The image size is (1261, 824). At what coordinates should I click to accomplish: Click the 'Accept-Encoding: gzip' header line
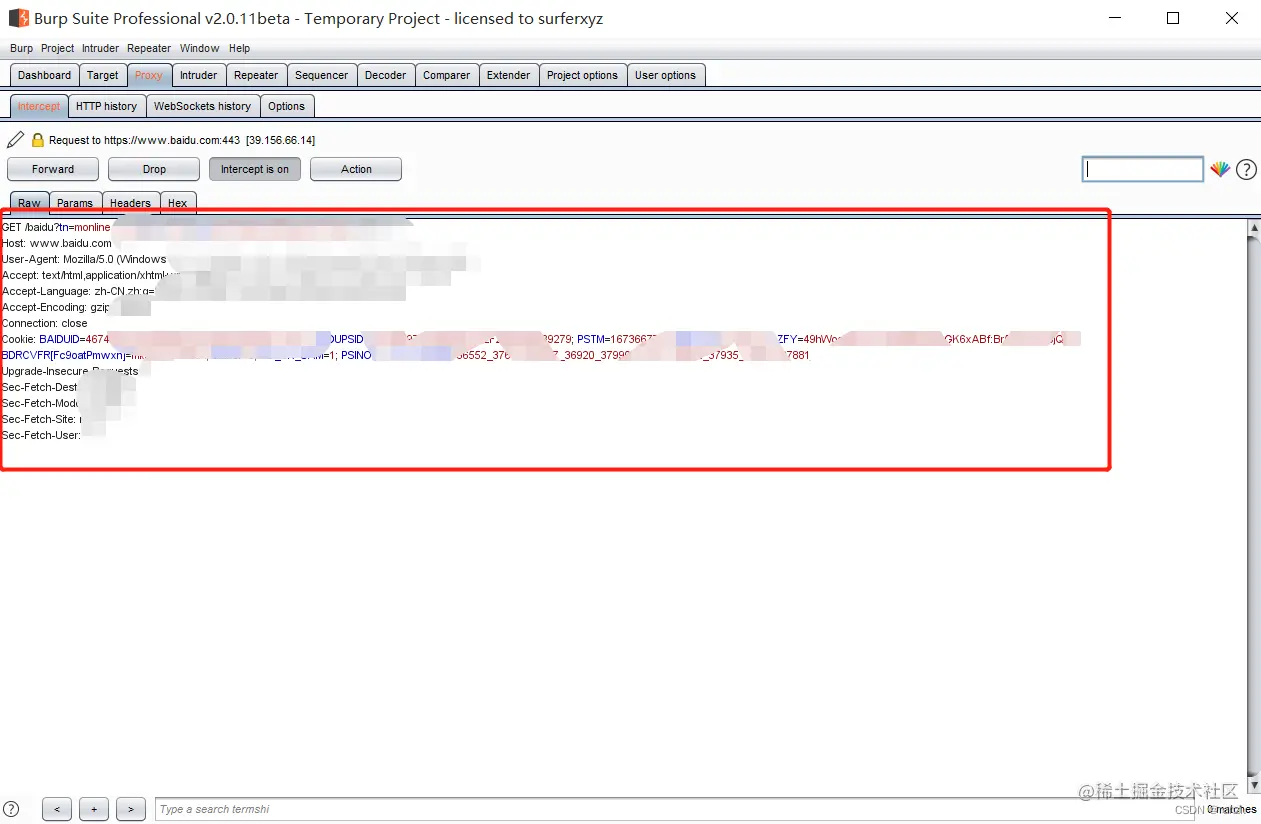(x=56, y=307)
